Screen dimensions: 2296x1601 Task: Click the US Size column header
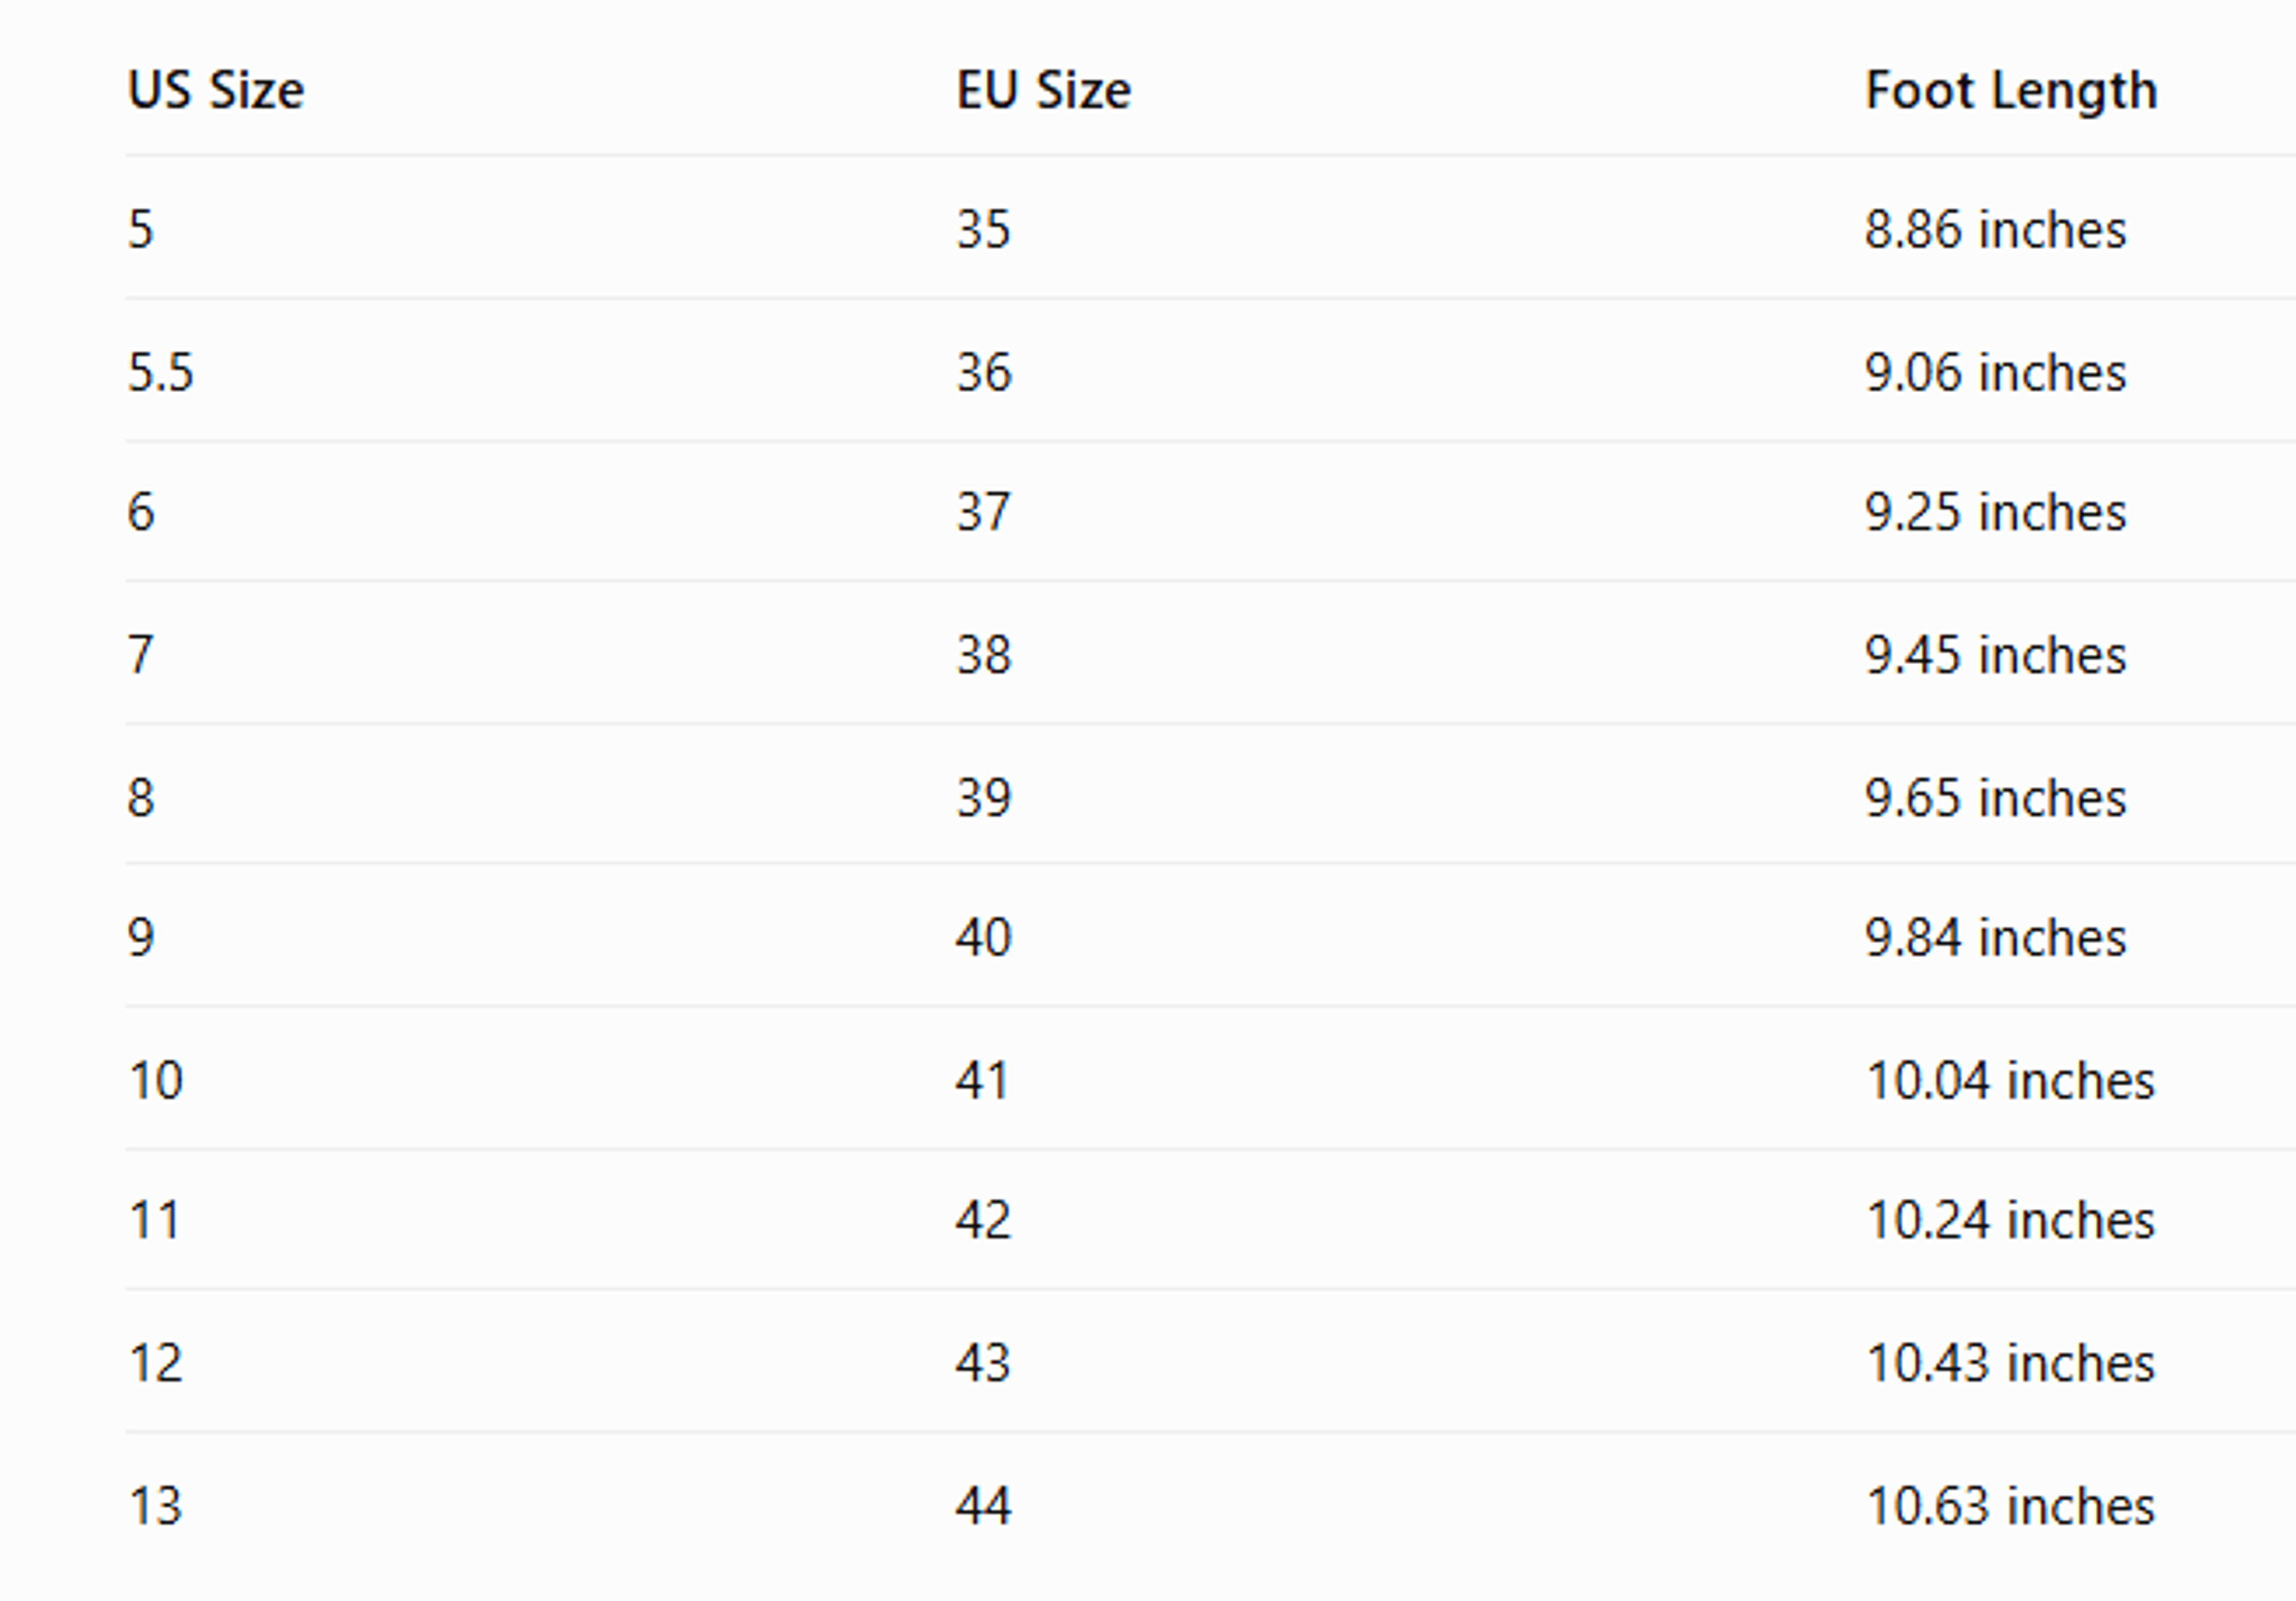click(216, 91)
